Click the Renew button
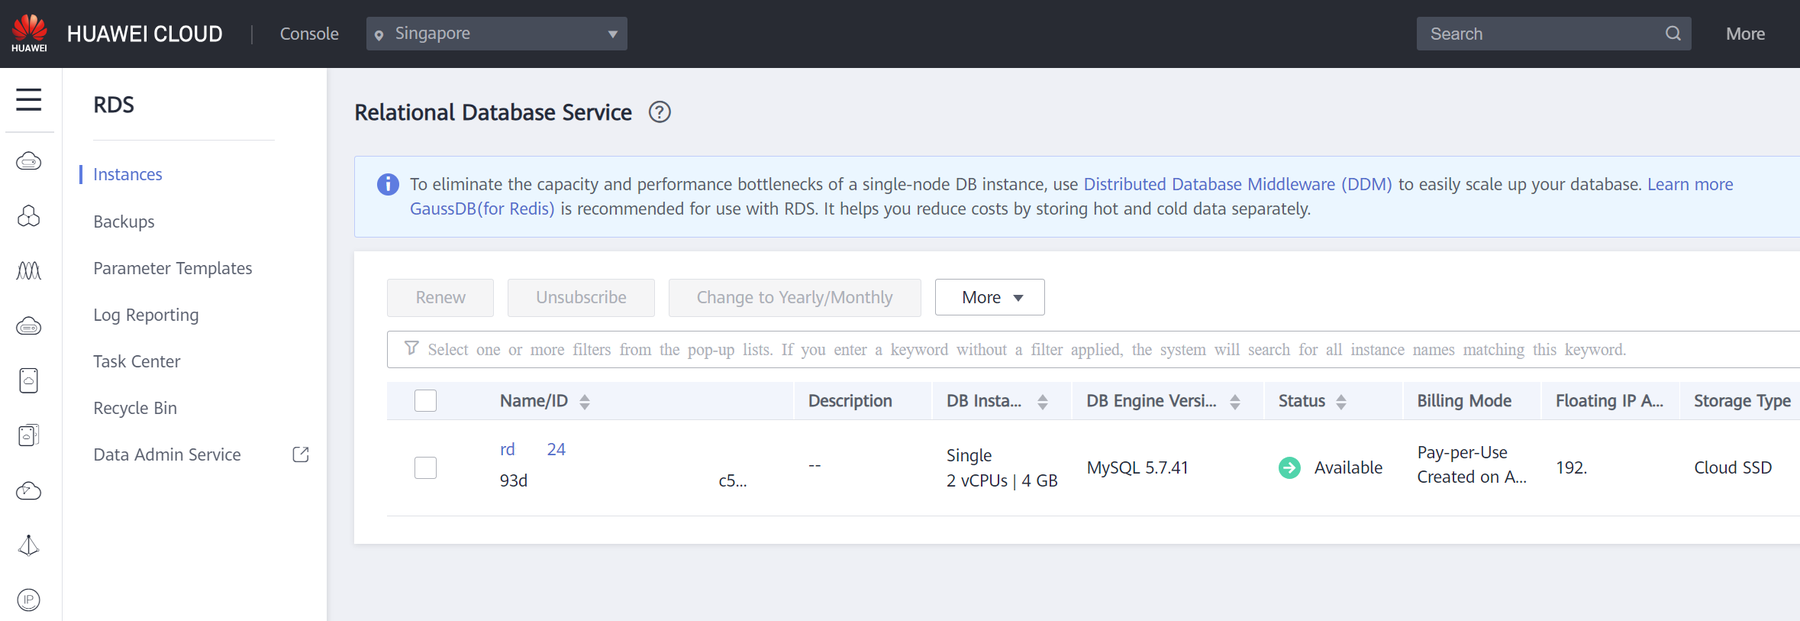 coord(440,297)
